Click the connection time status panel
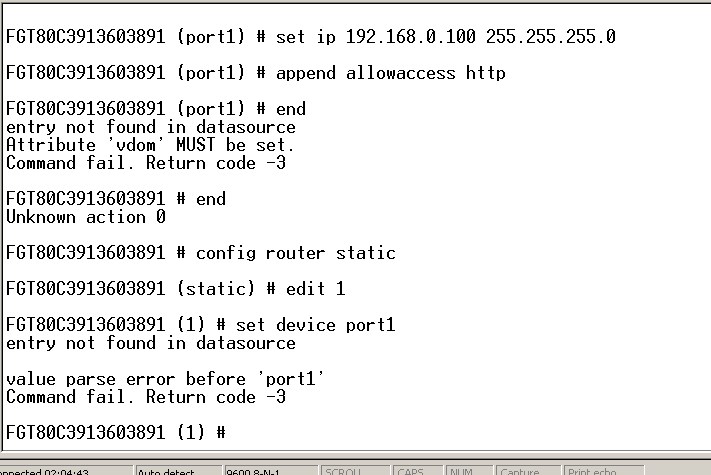Screen dimensions: 711x475 click(x=60, y=470)
